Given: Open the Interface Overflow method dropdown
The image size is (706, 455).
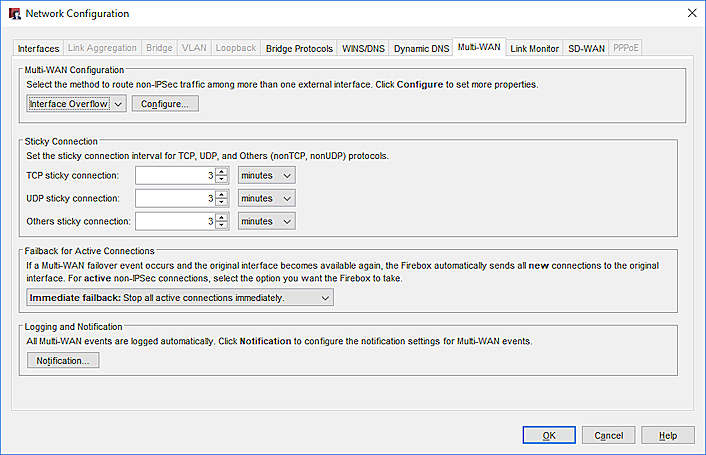Looking at the screenshot, I should point(75,104).
